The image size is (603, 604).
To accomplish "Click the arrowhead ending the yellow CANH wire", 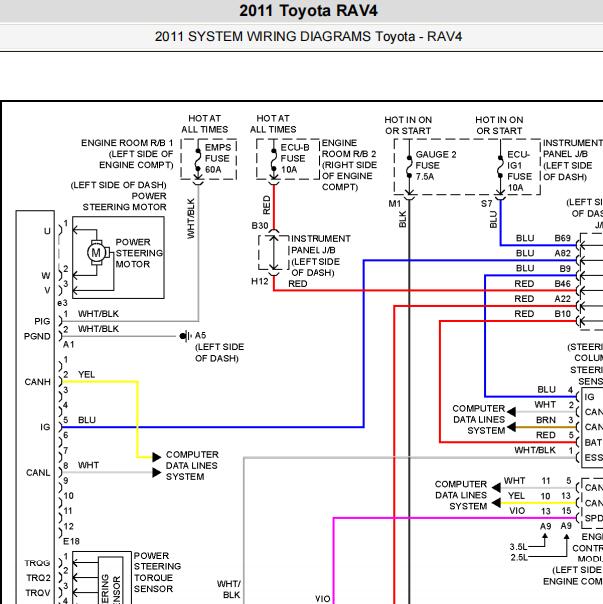I will (x=156, y=457).
